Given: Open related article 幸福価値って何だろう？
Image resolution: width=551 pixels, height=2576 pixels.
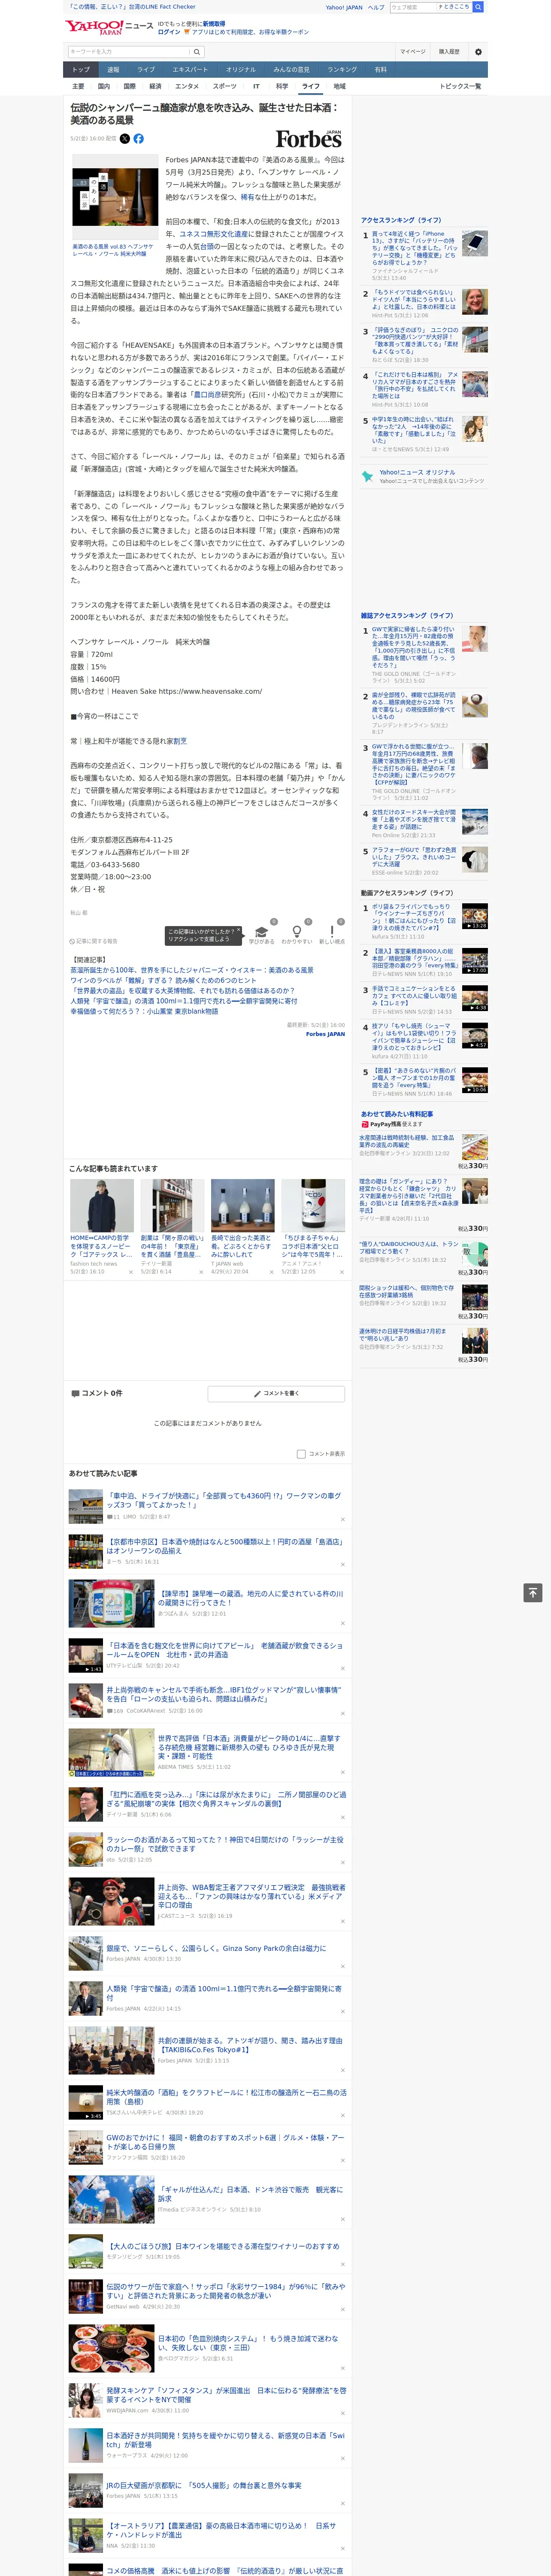Looking at the screenshot, I should click(x=144, y=1011).
